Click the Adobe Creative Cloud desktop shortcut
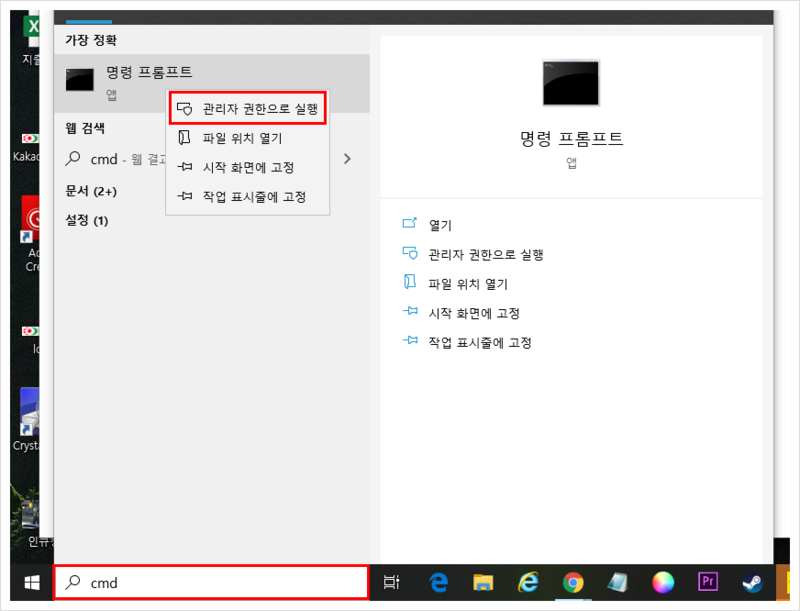Viewport: 800px width, 611px height. [31, 218]
